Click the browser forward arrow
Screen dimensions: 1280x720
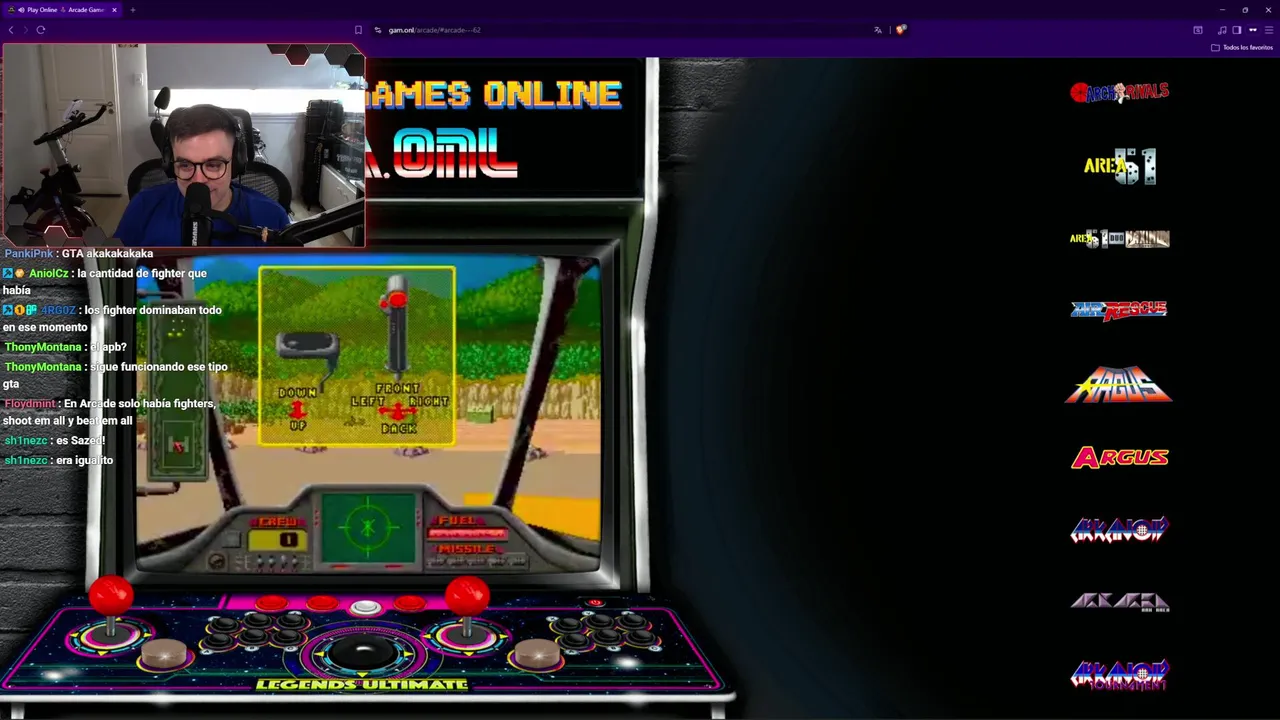(x=24, y=30)
